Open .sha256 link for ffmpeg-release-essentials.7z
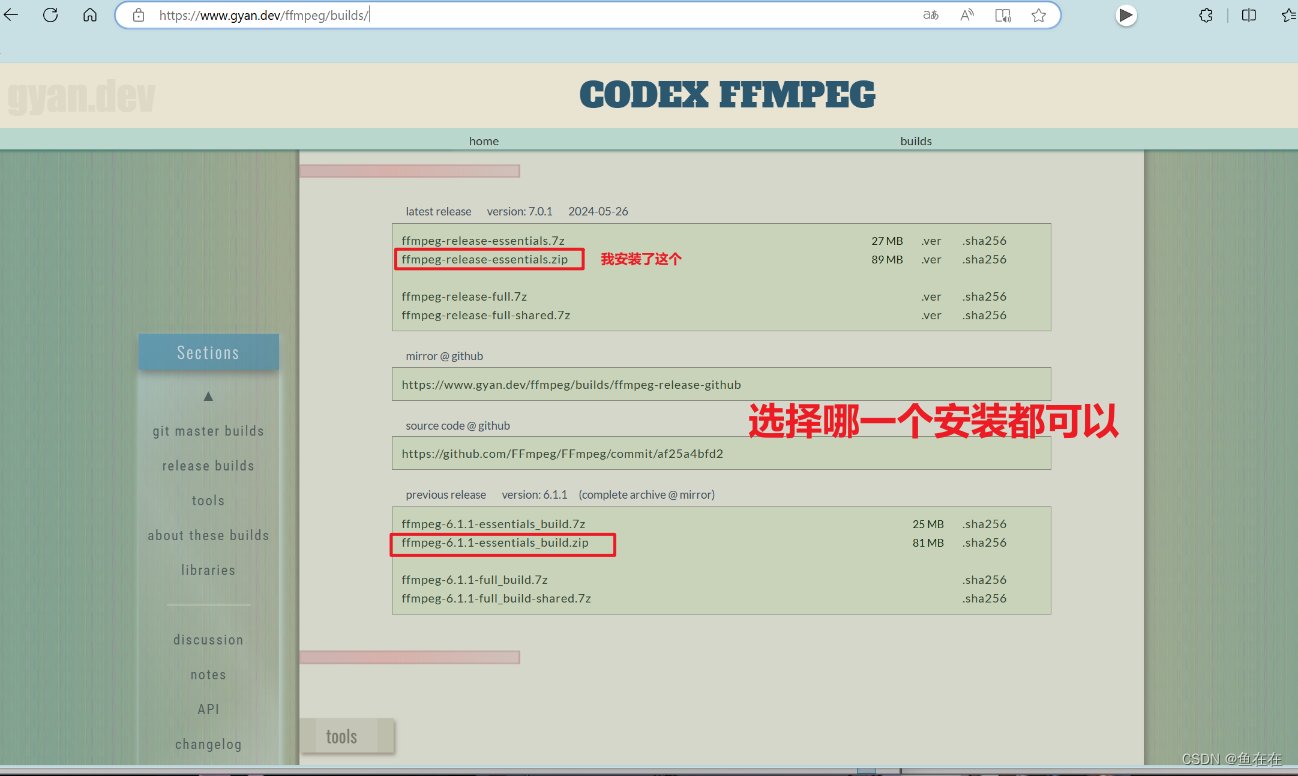 [x=984, y=241]
